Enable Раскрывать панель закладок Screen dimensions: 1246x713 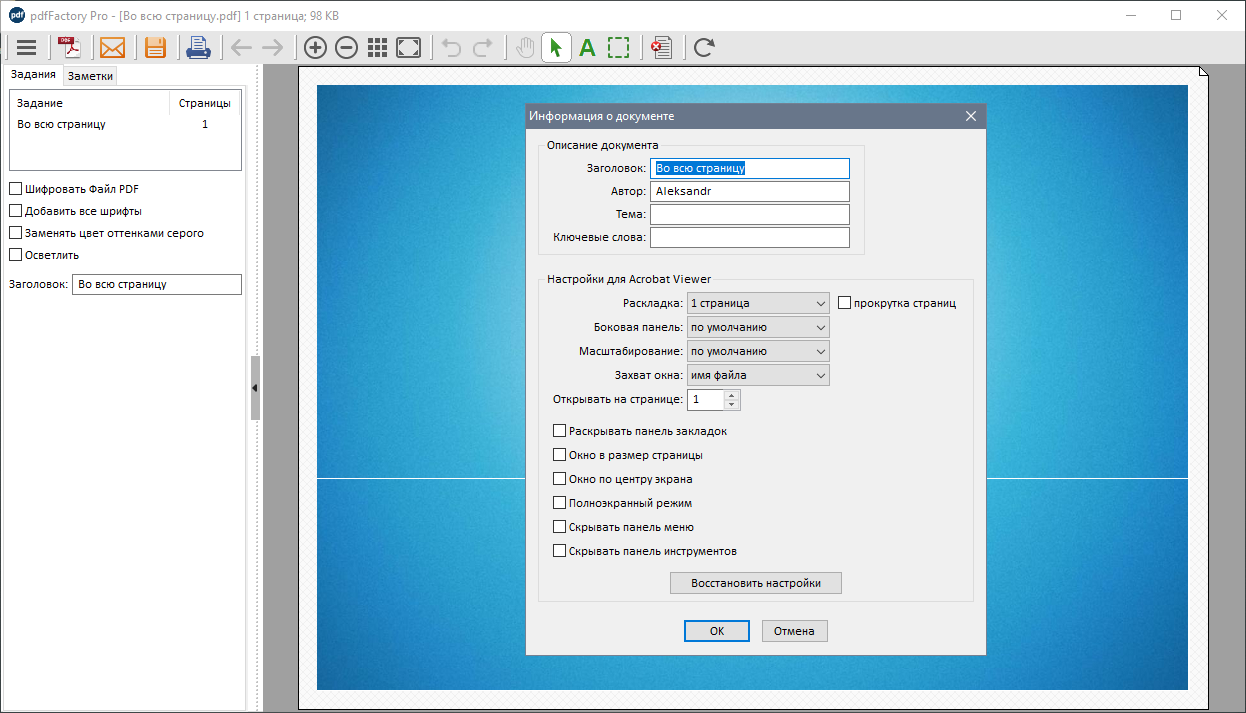click(559, 431)
